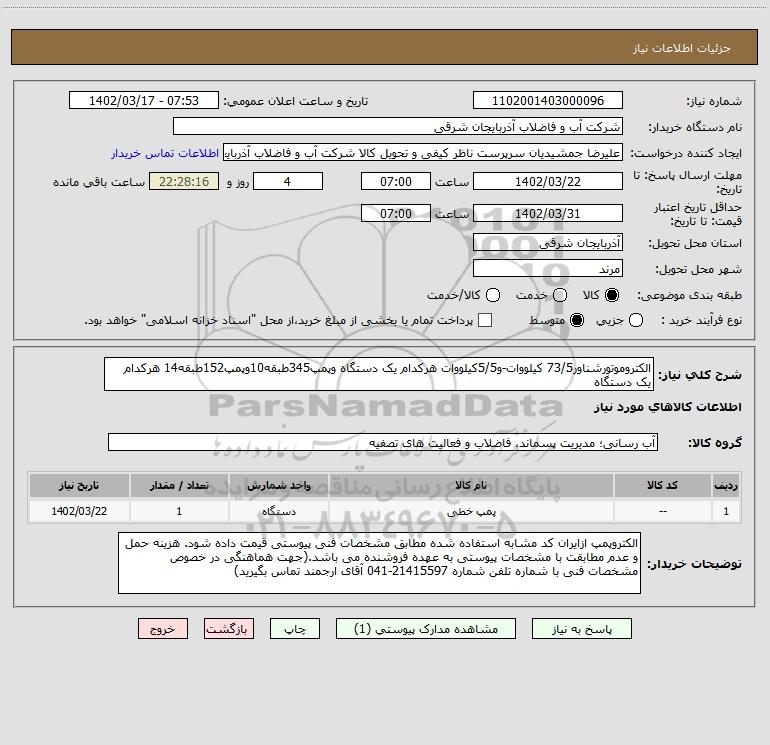Choose the متوسط purchase type radio
Screen dimensions: 770x745
[x=577, y=321]
